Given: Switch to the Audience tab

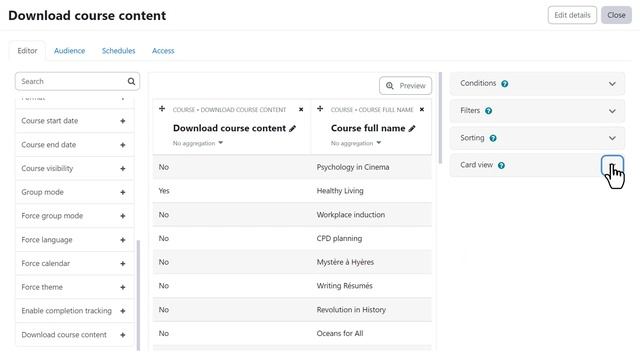Looking at the screenshot, I should click(x=69, y=51).
